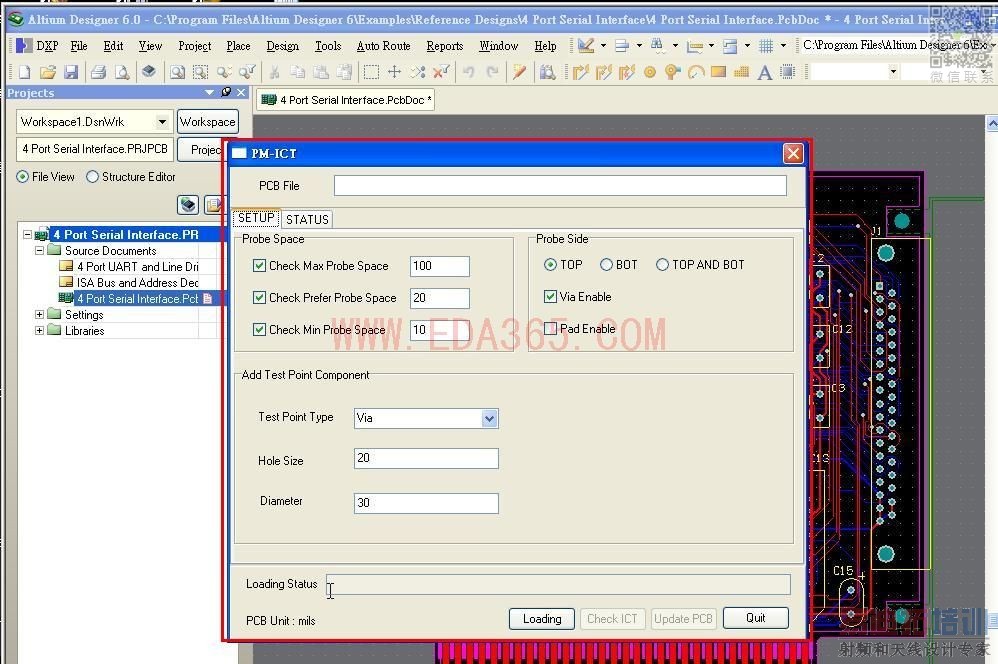Click the Quit button
The image size is (998, 664).
tap(756, 618)
